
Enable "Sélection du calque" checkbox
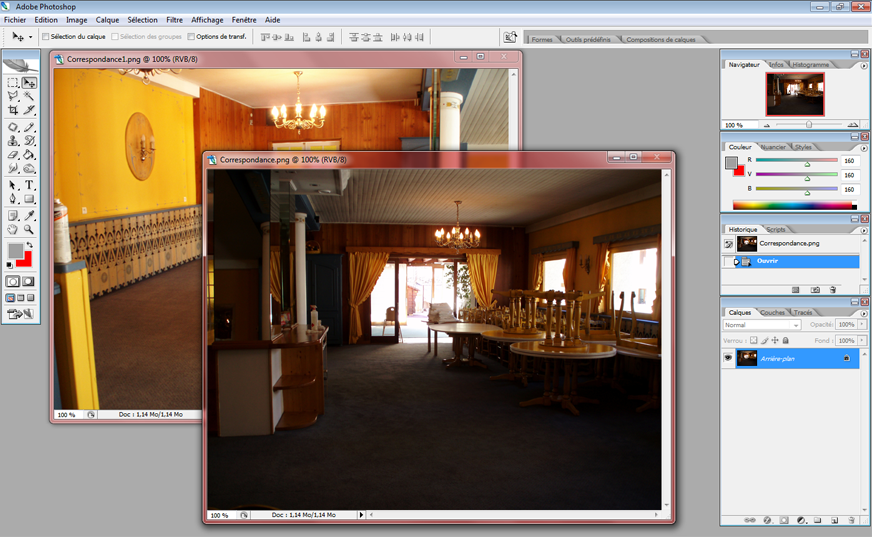[x=45, y=37]
